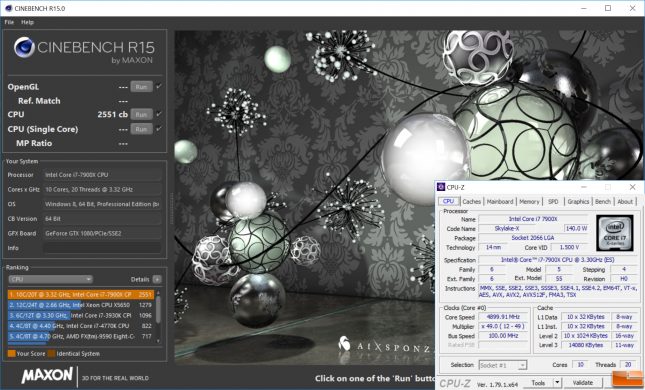Image resolution: width=645 pixels, height=390 pixels.
Task: Open the Ranking CPU dropdown
Action: pyautogui.click(x=50, y=279)
